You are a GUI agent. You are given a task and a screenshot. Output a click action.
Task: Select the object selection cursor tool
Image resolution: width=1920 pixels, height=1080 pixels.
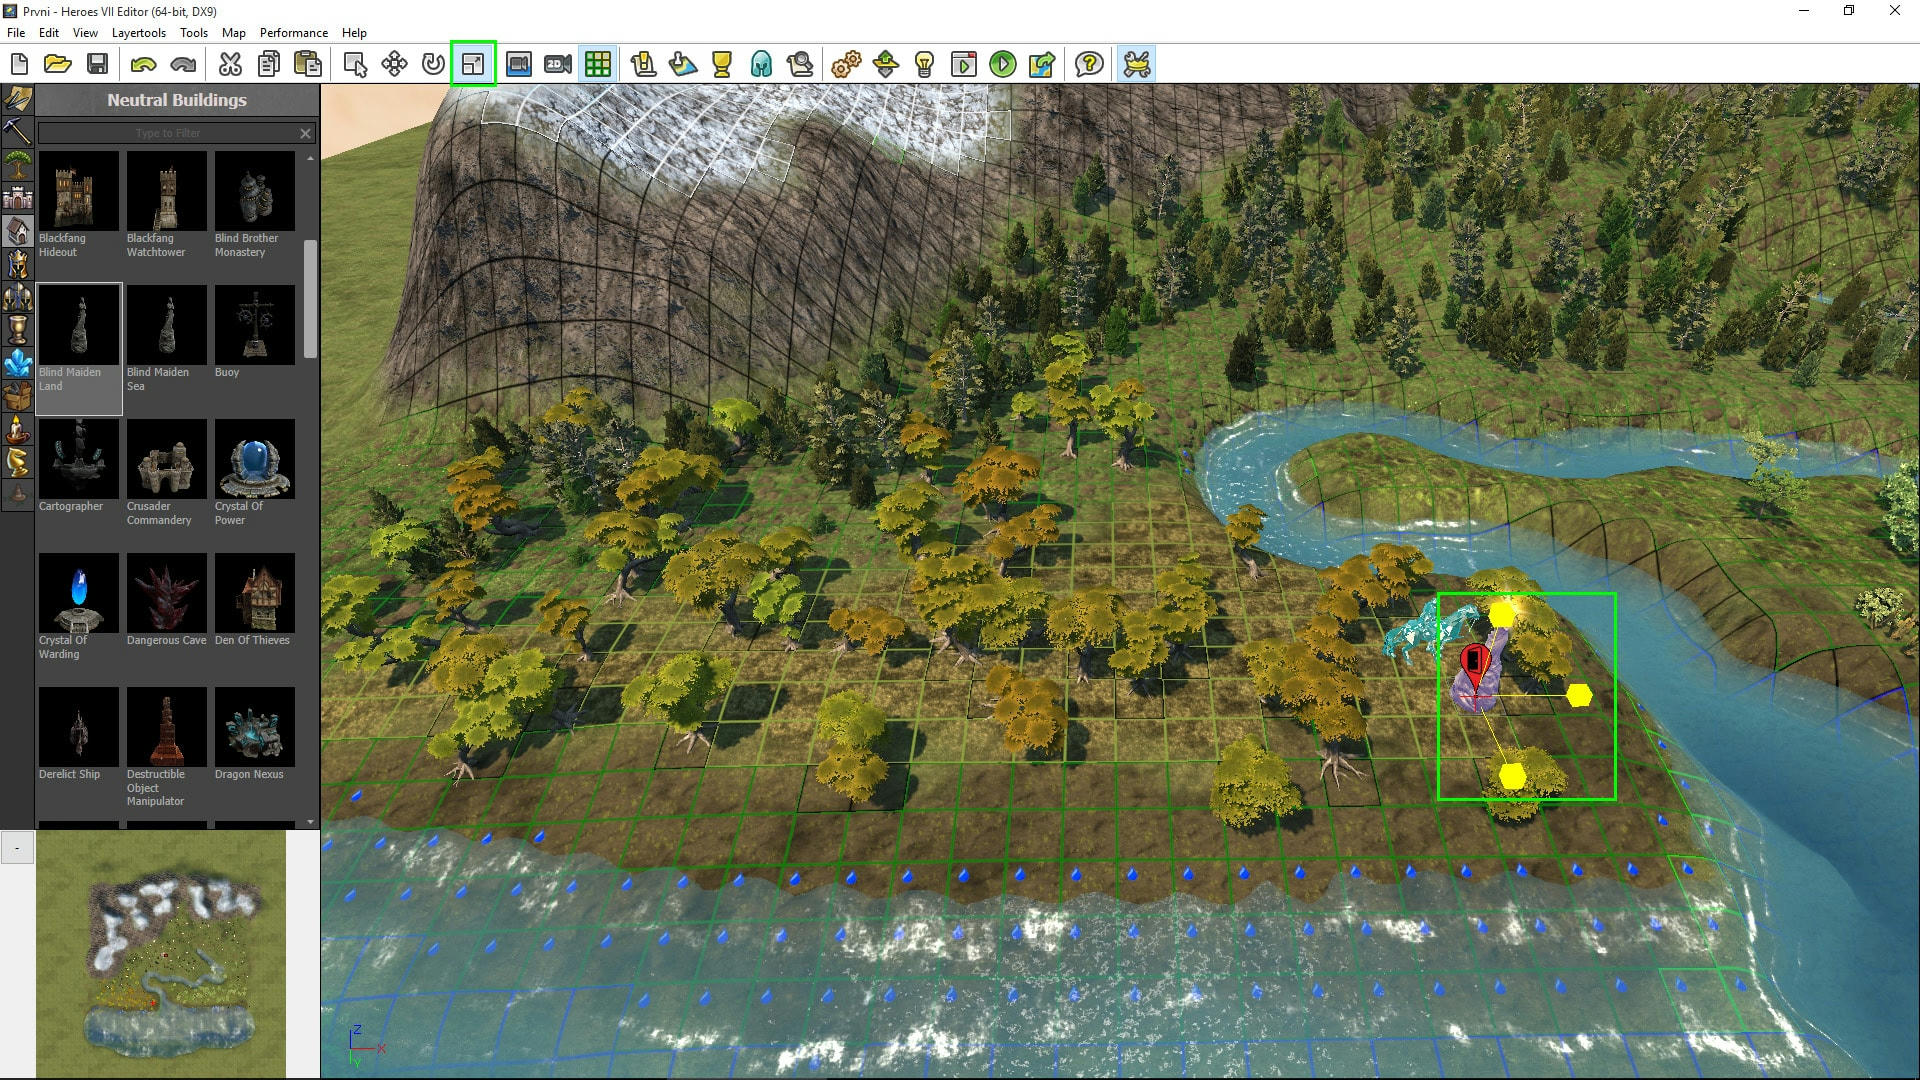(355, 65)
